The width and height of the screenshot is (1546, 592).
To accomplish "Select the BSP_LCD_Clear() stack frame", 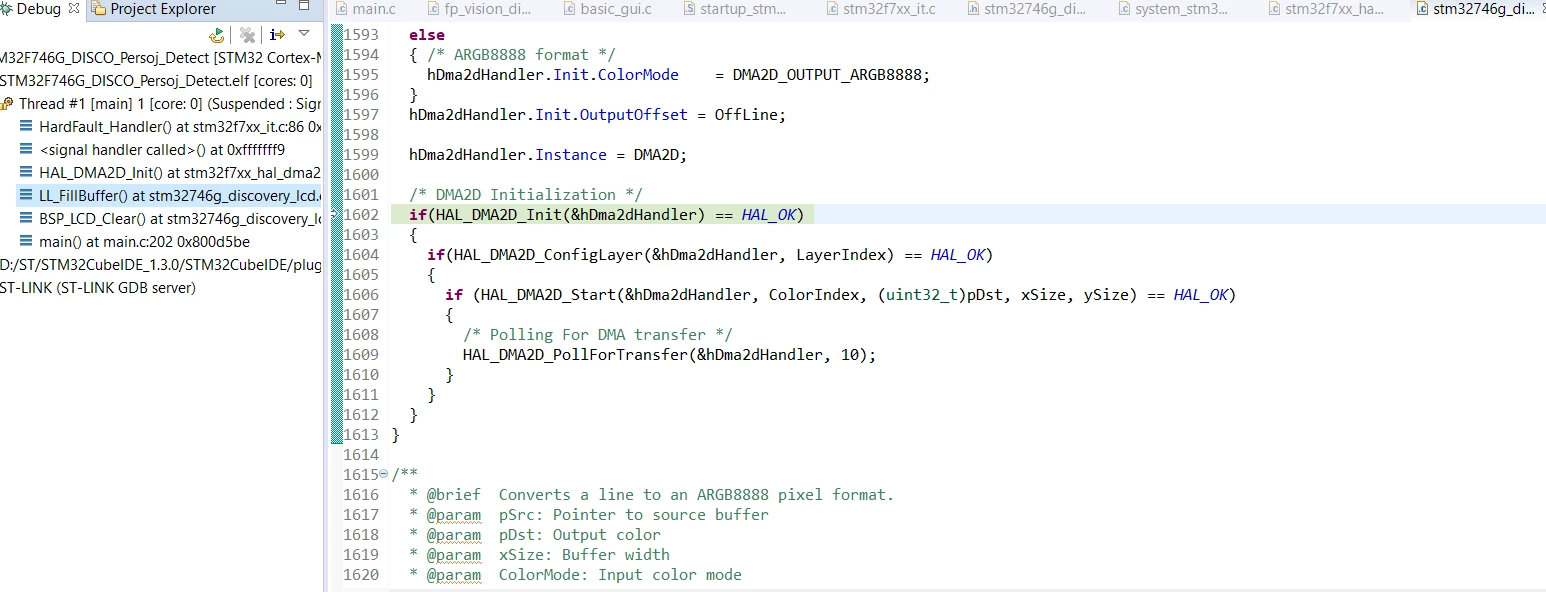I will pos(170,219).
